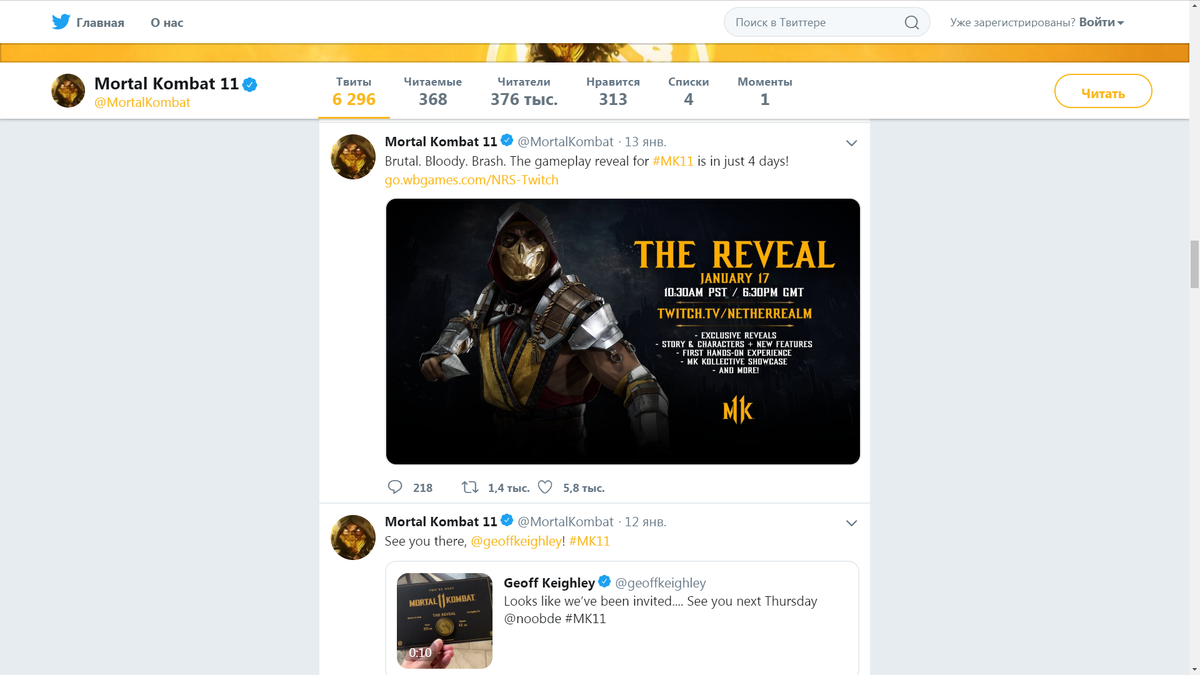Click verified badge on the 12 янв. tweet
This screenshot has height=675, width=1200.
coord(507,521)
